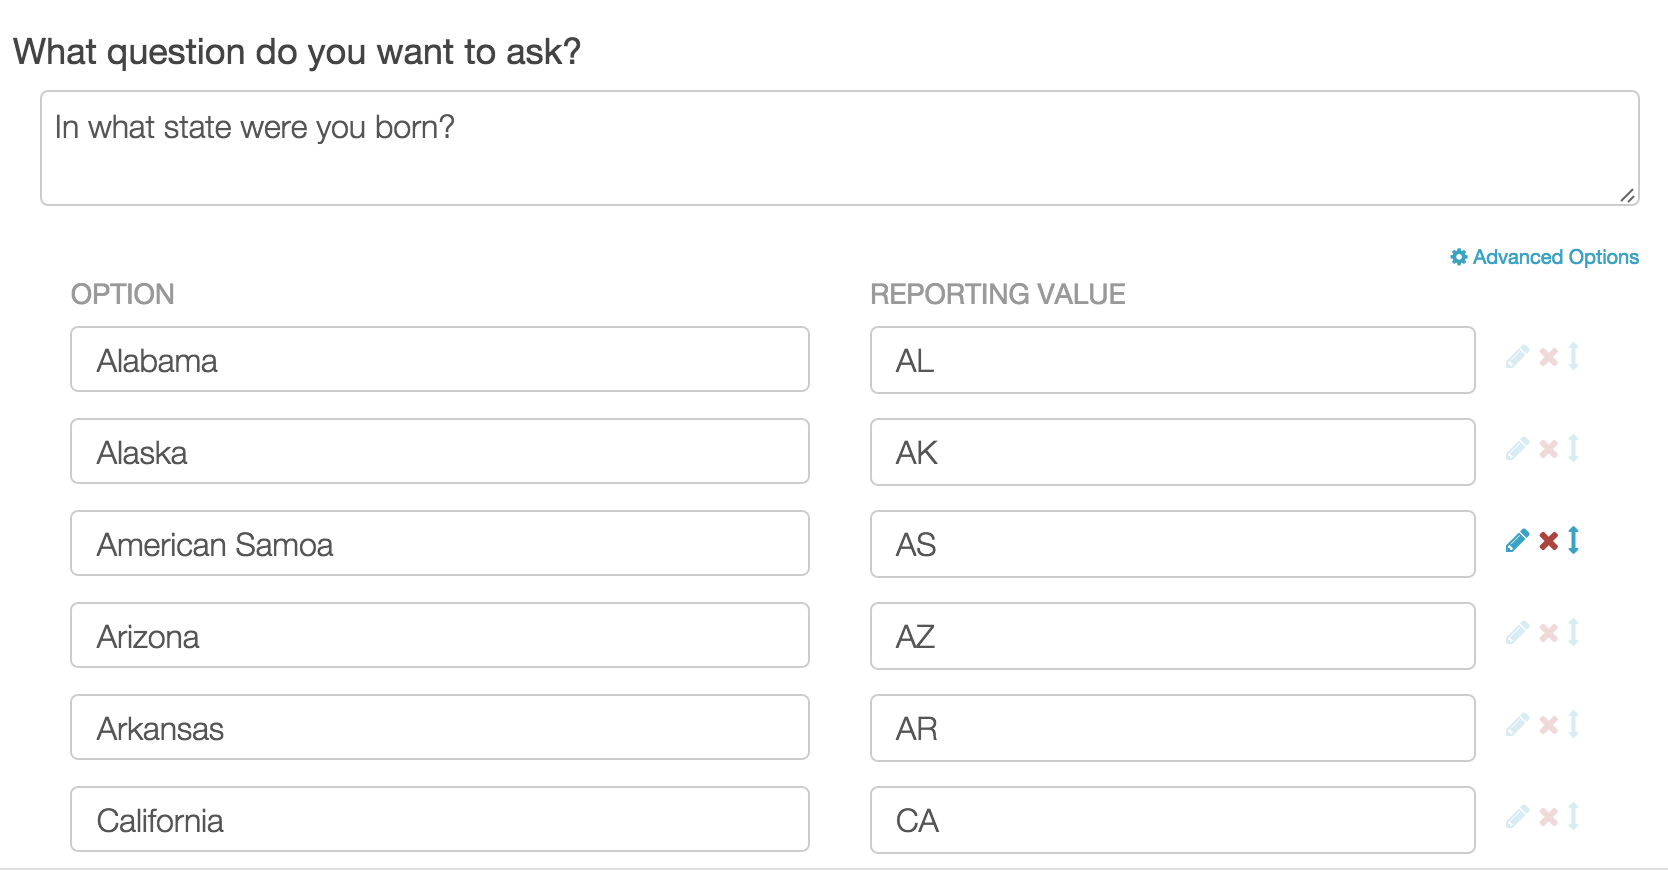Click the reorder arrow for Alaska row
Screen dimensions: 1668x870
click(1574, 449)
